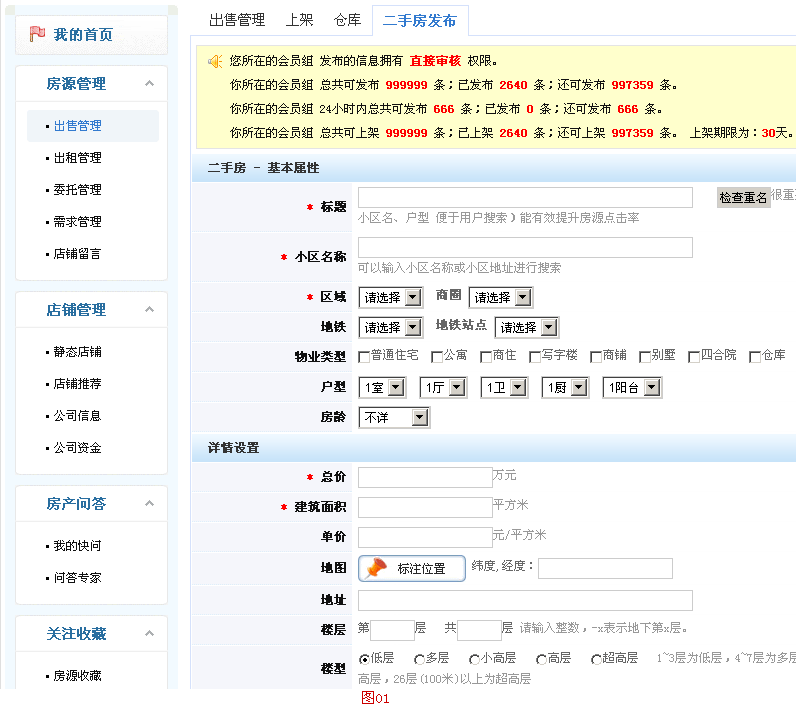Click the speaker announcement icon in notice box
Image resolution: width=797 pixels, height=709 pixels.
point(214,62)
